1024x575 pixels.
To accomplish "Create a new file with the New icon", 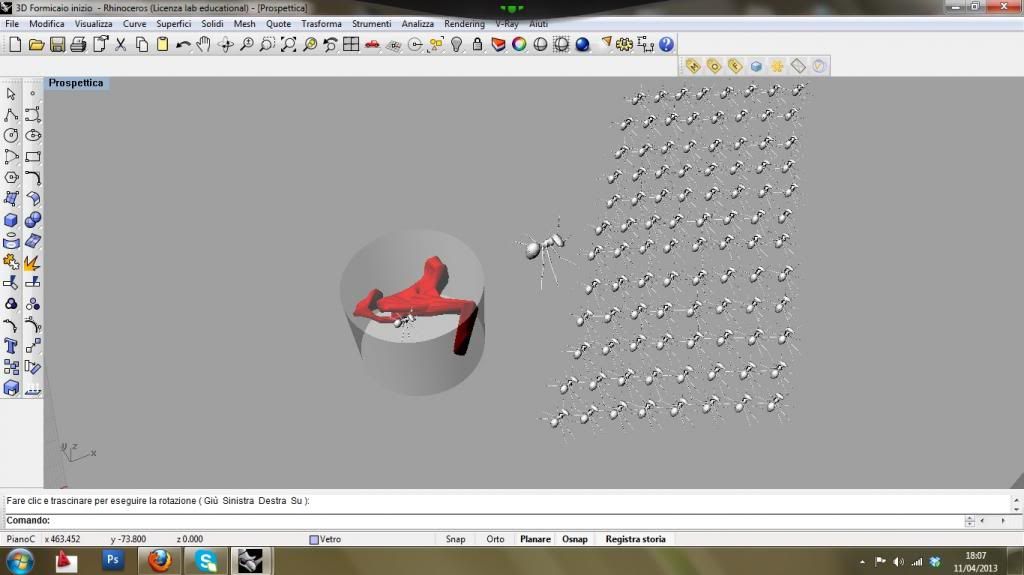I will point(15,44).
